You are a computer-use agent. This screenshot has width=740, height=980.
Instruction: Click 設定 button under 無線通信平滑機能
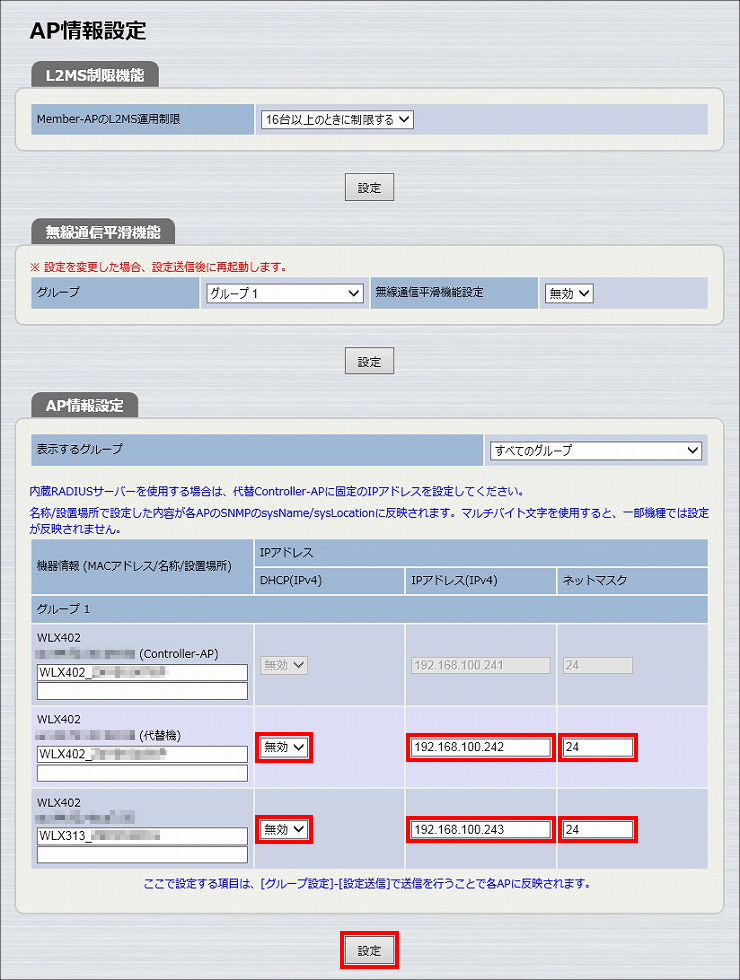click(369, 361)
